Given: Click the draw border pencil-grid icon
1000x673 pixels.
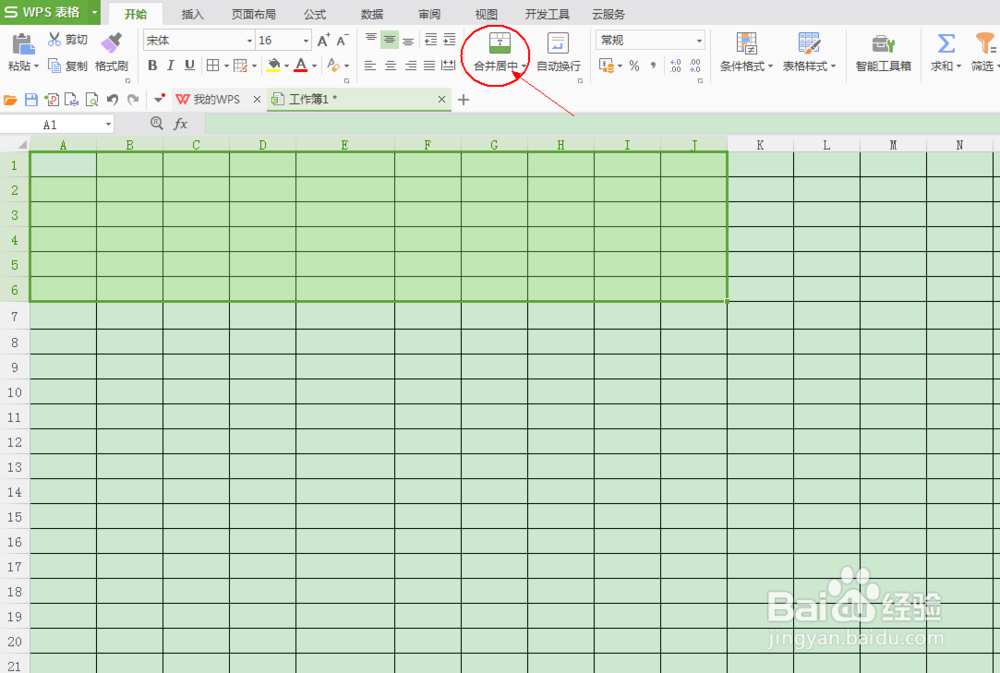Looking at the screenshot, I should tap(240, 65).
